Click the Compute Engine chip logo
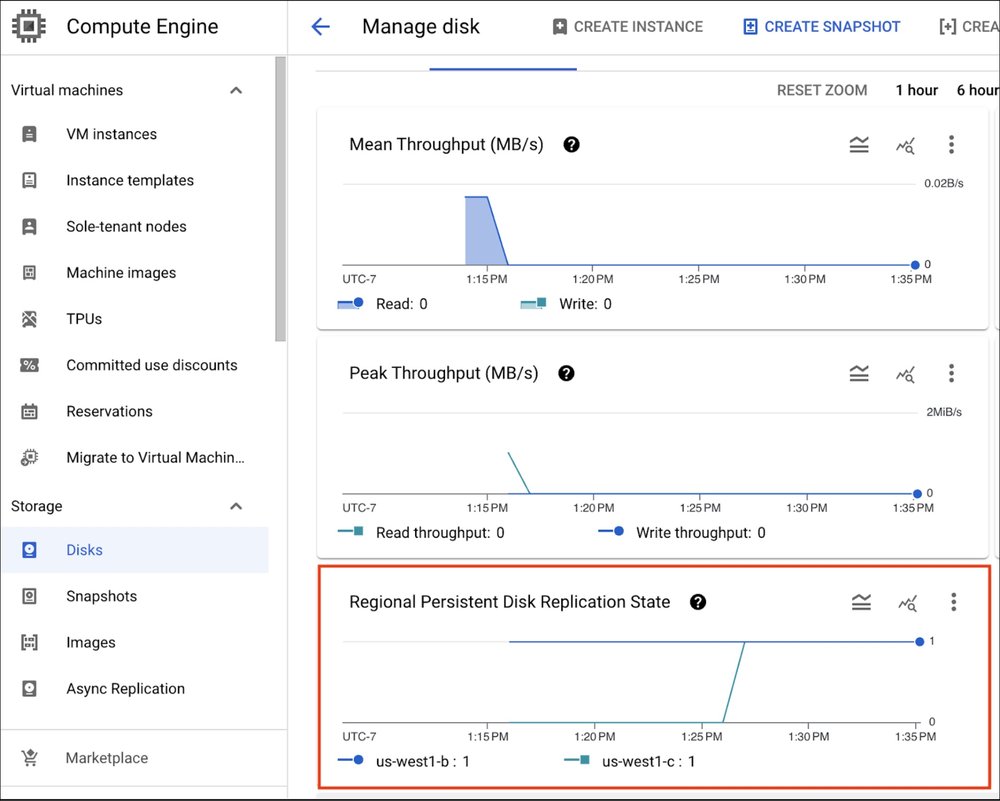This screenshot has width=1000, height=801. pyautogui.click(x=29, y=26)
